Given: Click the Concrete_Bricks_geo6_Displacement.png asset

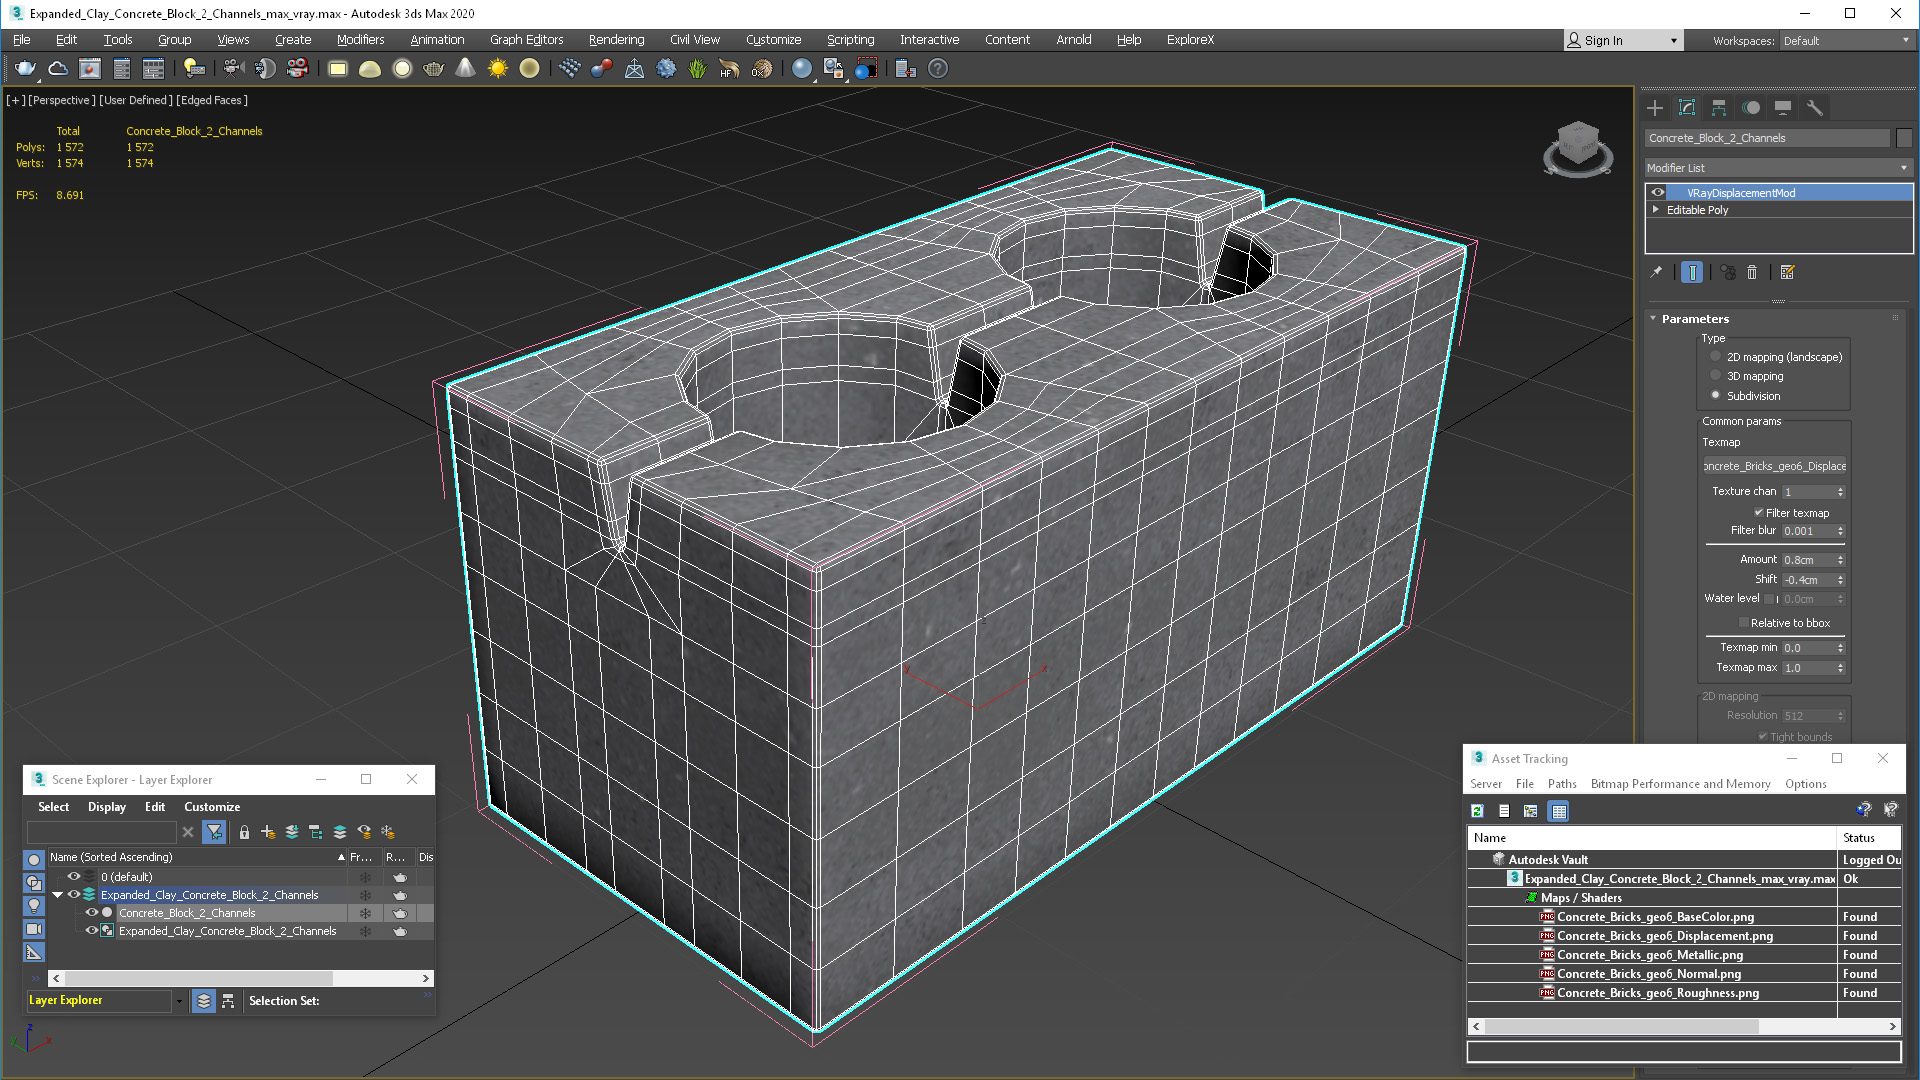Looking at the screenshot, I should click(1664, 935).
